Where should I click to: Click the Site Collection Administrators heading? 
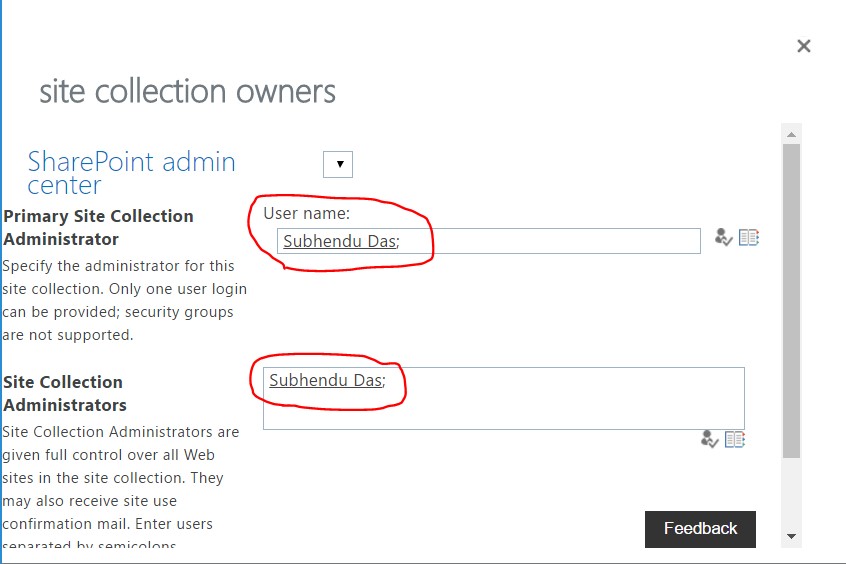pos(65,393)
